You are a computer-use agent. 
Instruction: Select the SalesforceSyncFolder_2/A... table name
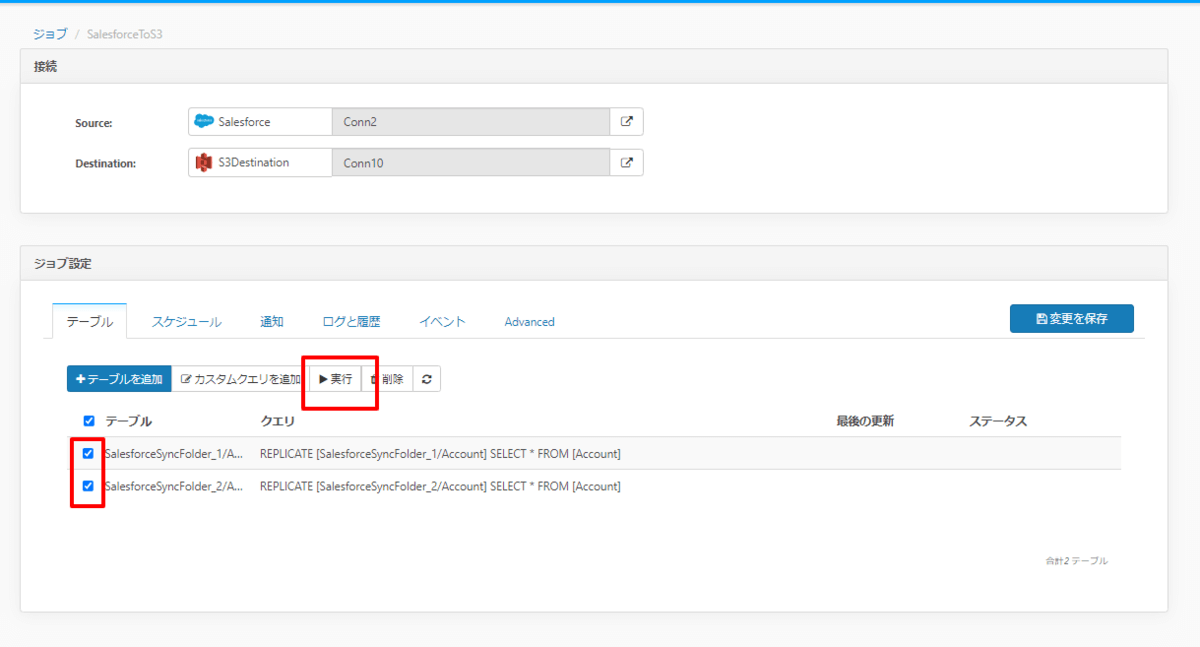174,486
